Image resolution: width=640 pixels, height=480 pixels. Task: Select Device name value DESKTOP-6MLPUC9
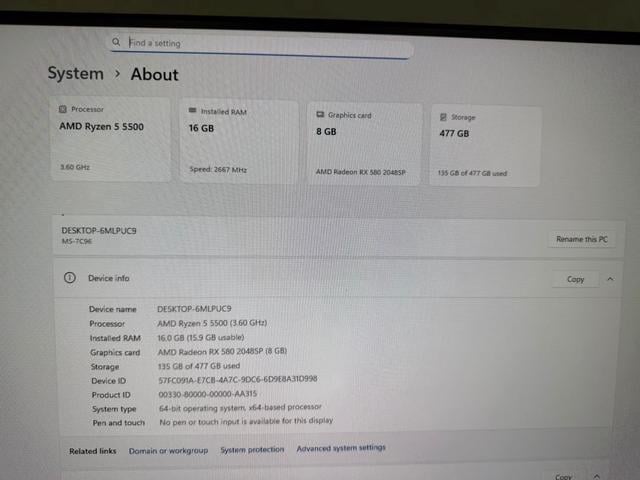194,309
